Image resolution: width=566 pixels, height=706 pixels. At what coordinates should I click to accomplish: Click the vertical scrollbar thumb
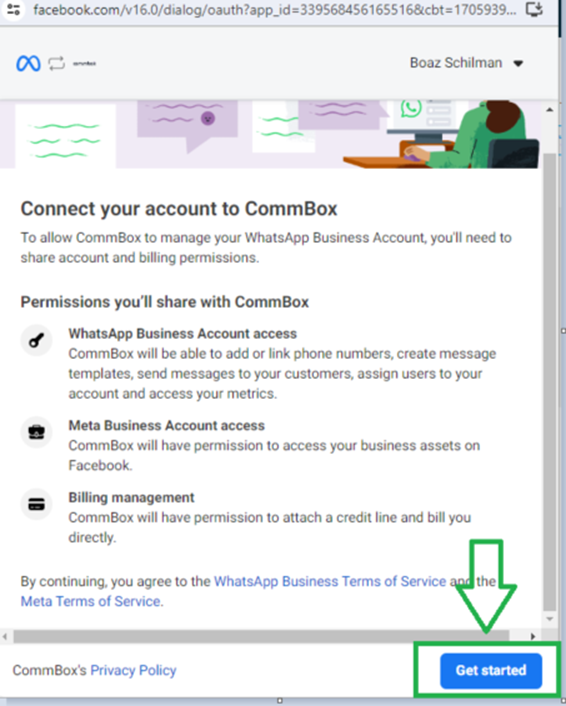tap(549, 383)
